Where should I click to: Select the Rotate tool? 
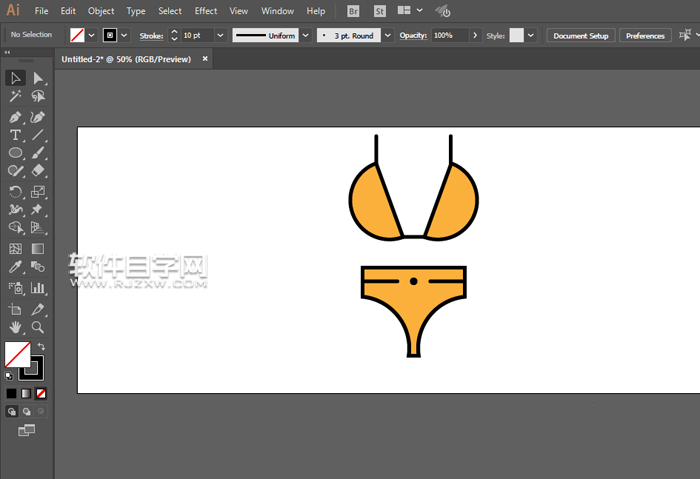point(16,191)
